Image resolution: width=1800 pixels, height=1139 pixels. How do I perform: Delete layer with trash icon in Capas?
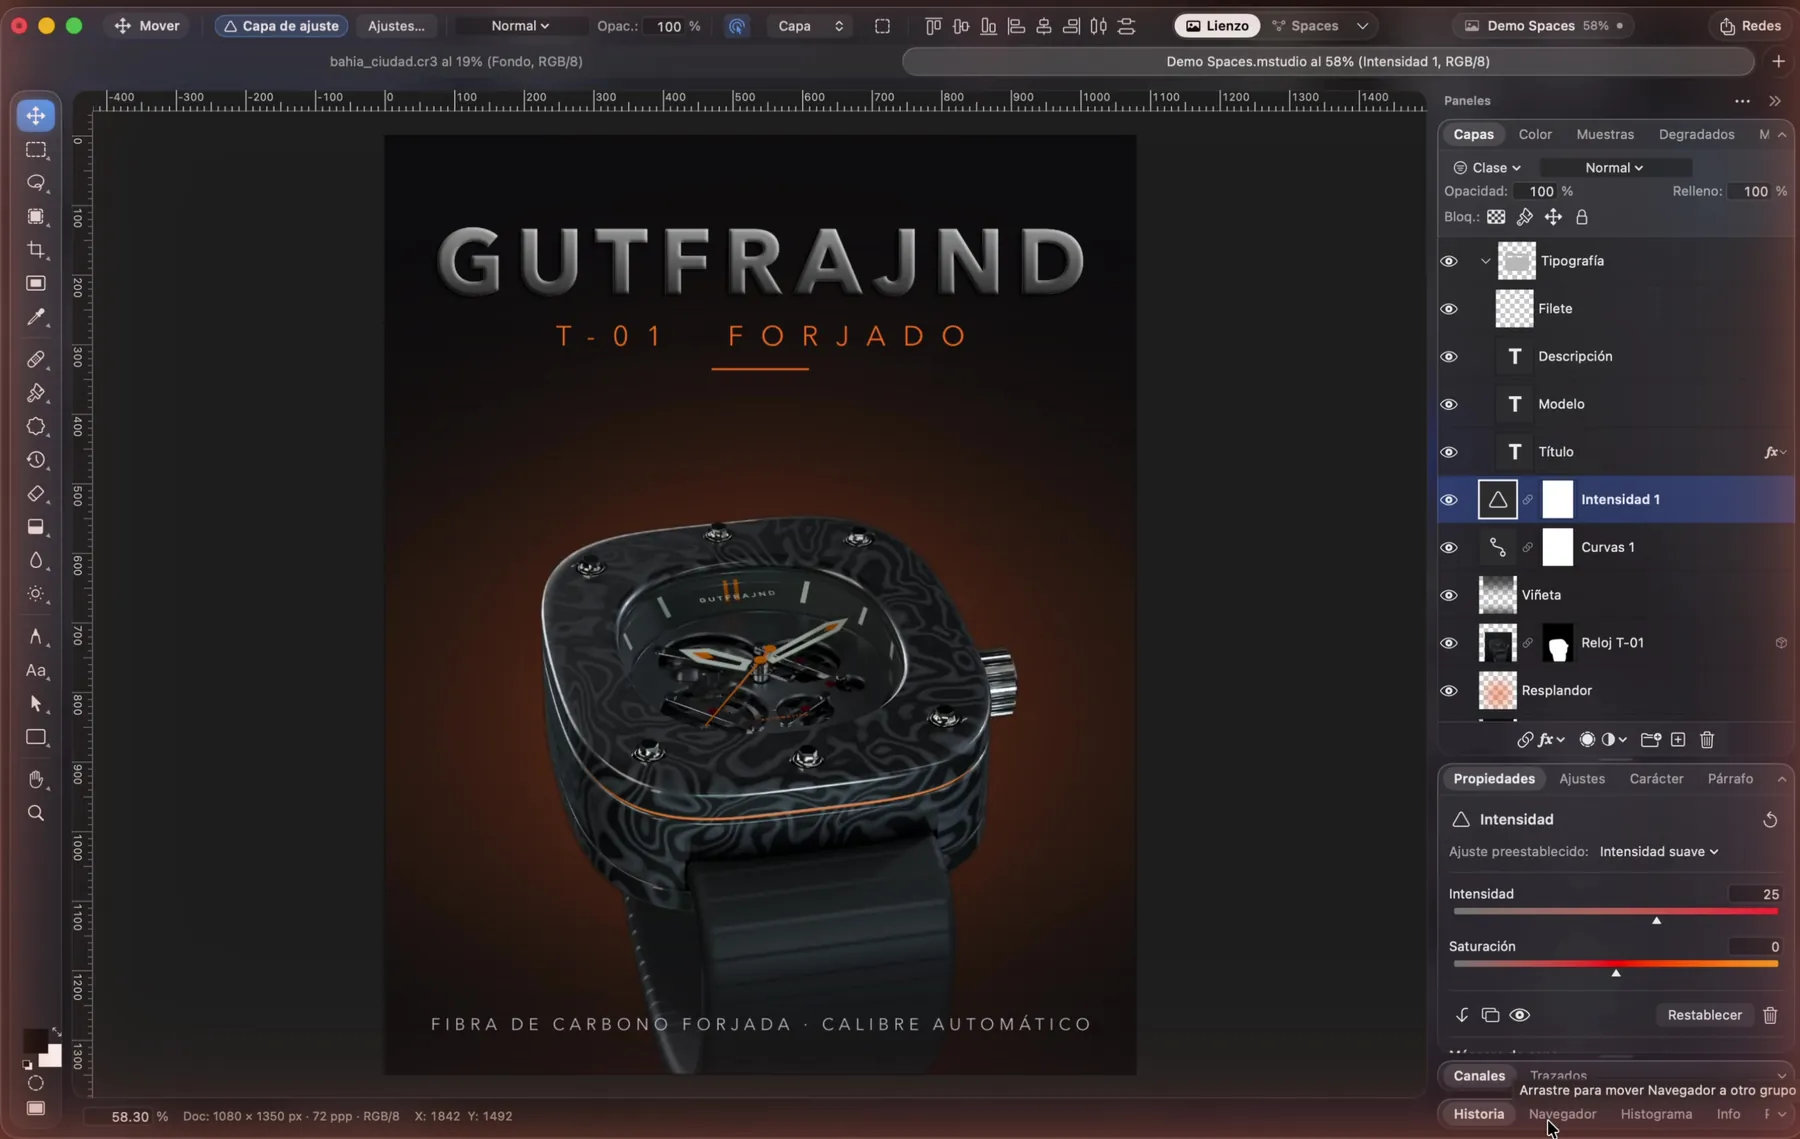click(1707, 740)
